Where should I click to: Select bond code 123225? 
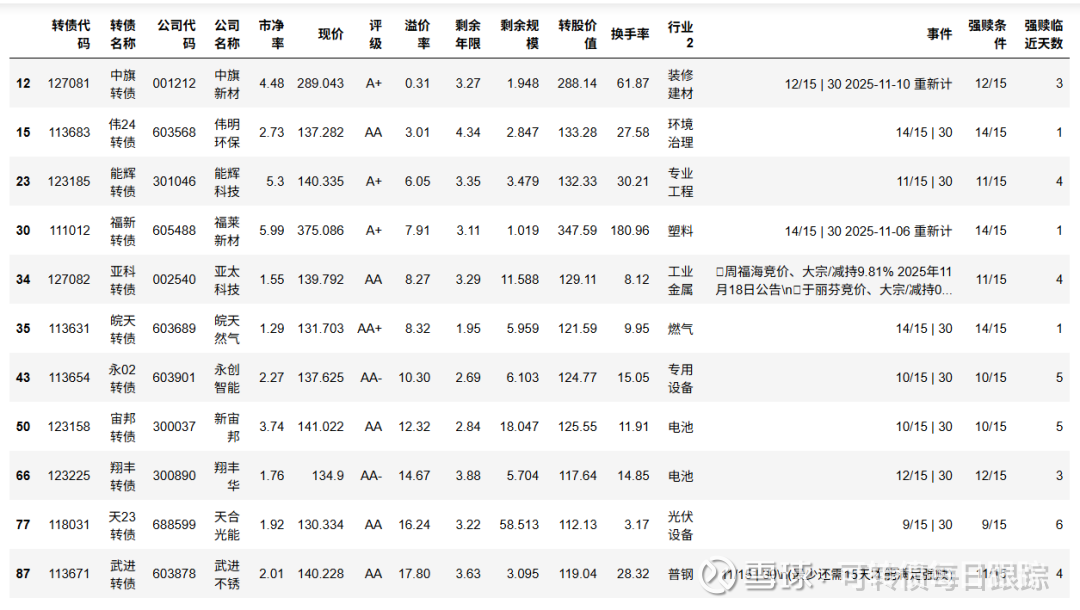(69, 476)
